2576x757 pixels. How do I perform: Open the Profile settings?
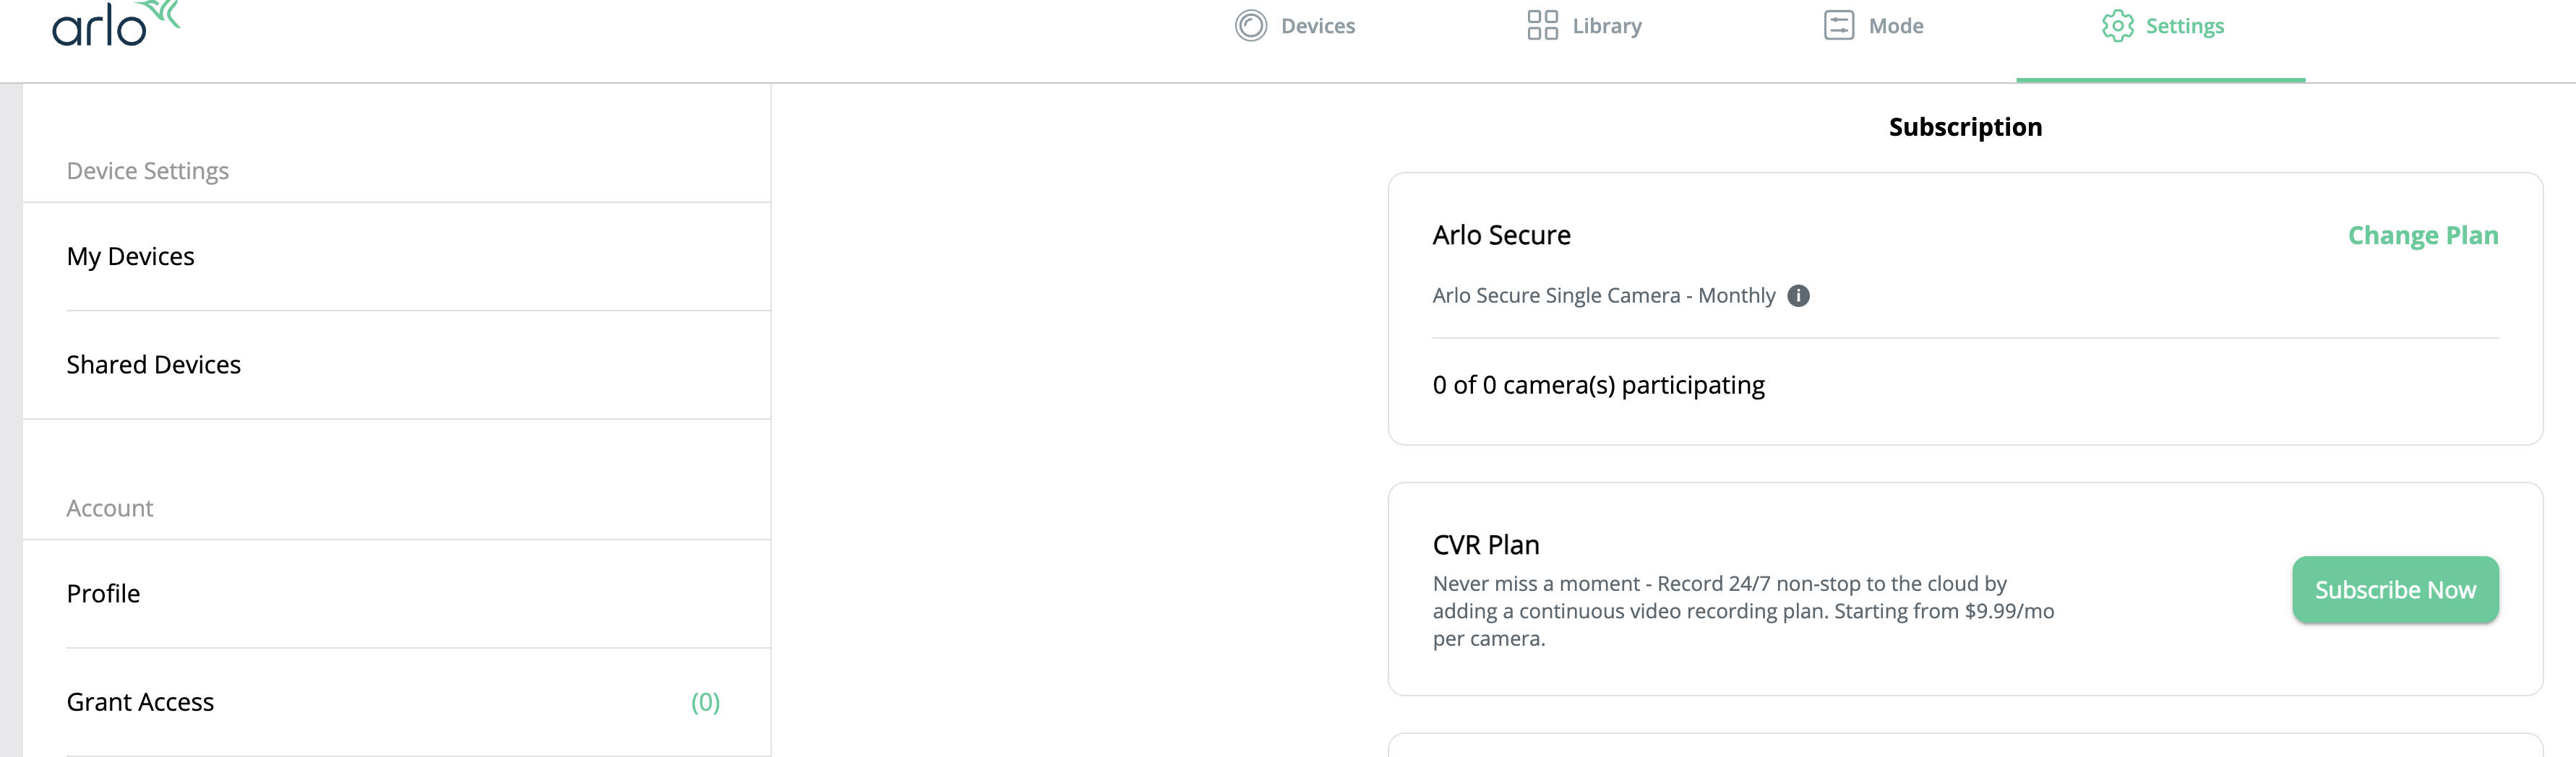(103, 594)
